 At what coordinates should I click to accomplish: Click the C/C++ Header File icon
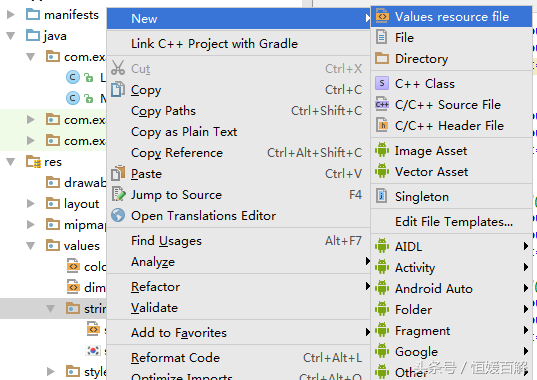(382, 125)
